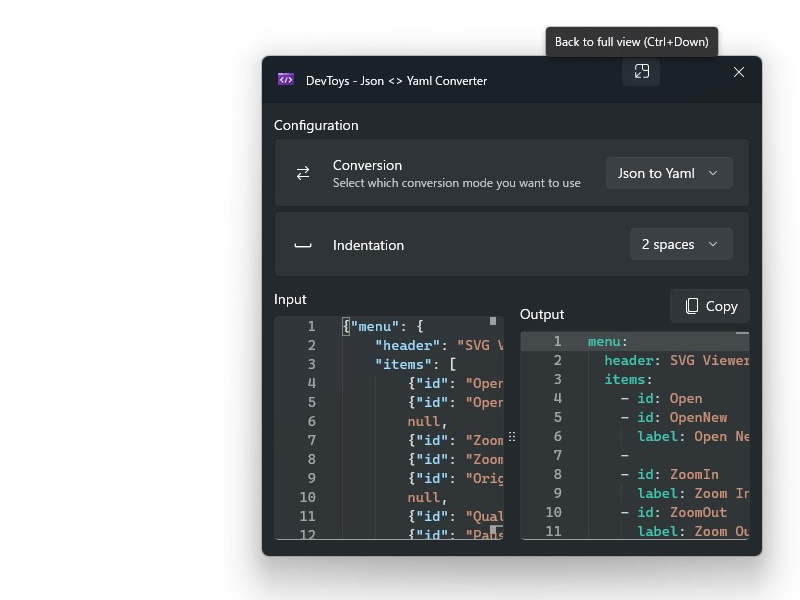
Task: Click the null value on input line 6
Action: (x=423, y=421)
